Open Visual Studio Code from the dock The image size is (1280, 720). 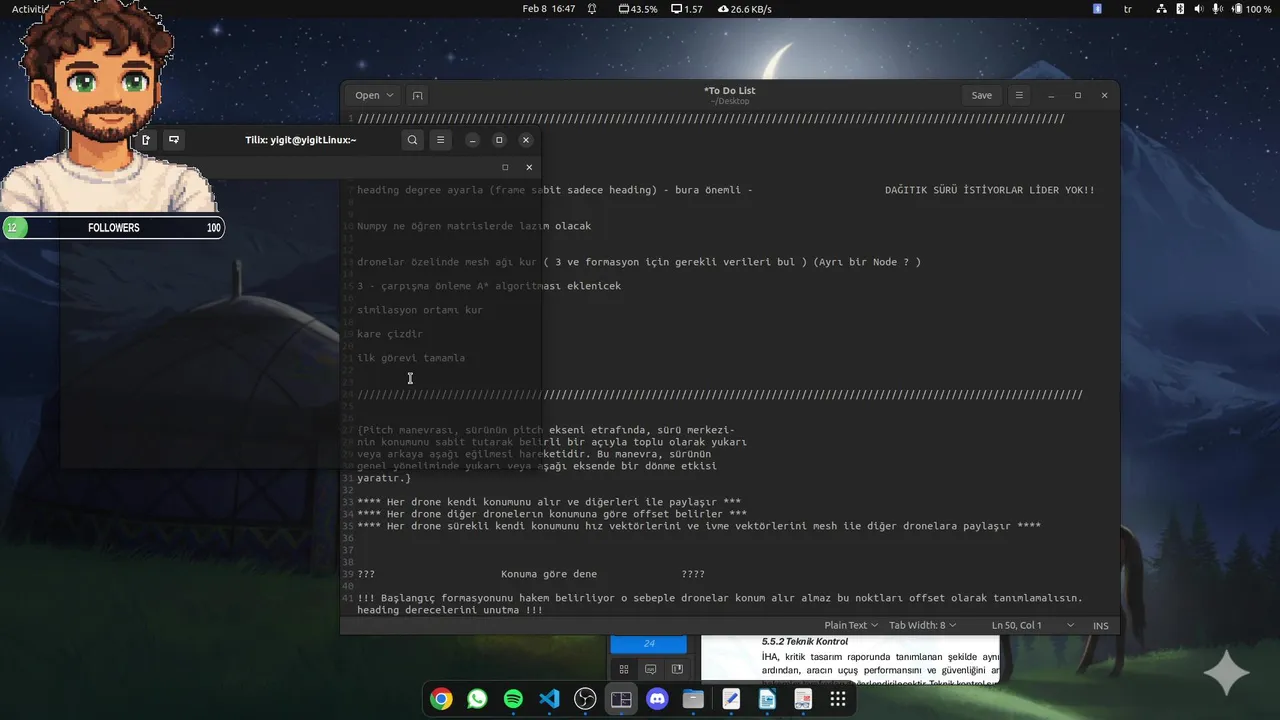(549, 699)
